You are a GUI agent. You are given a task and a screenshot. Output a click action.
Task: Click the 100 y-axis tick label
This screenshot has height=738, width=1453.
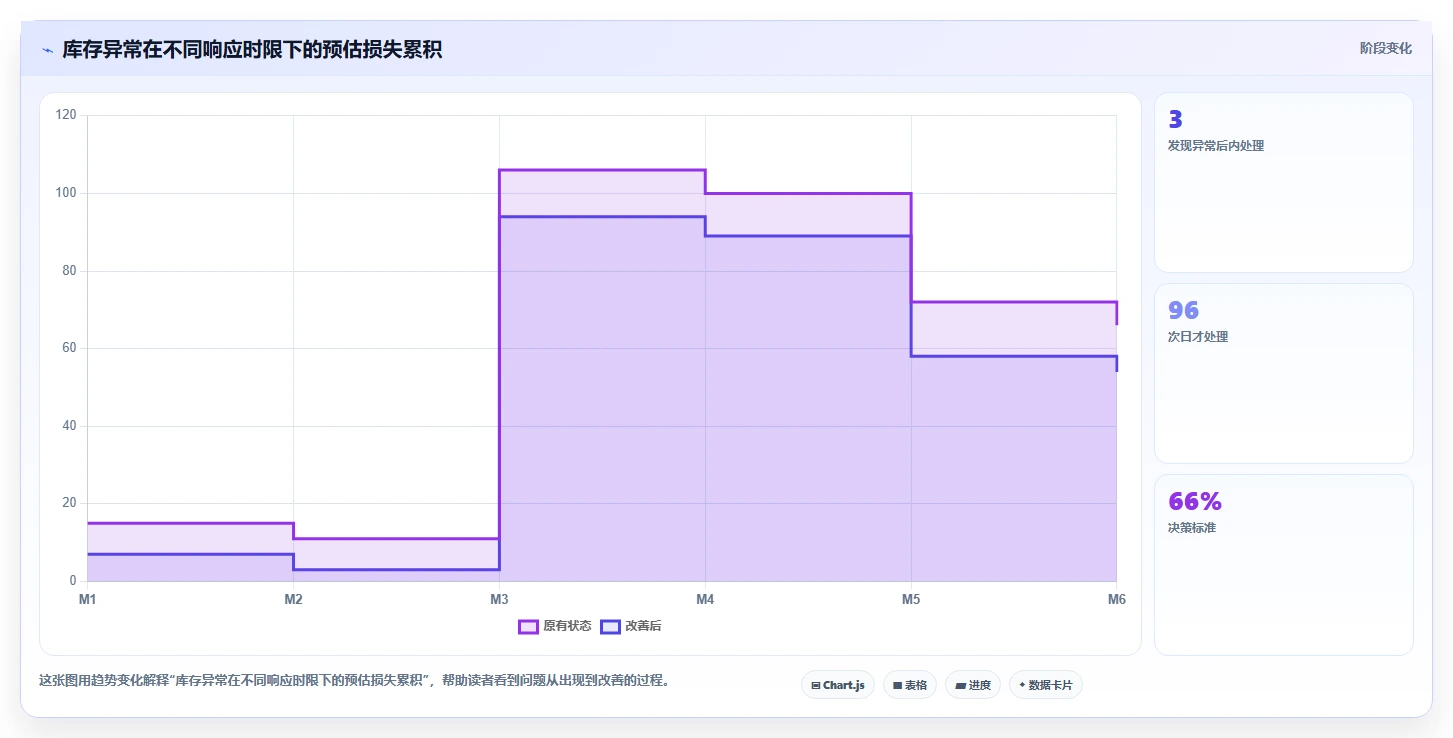(66, 193)
